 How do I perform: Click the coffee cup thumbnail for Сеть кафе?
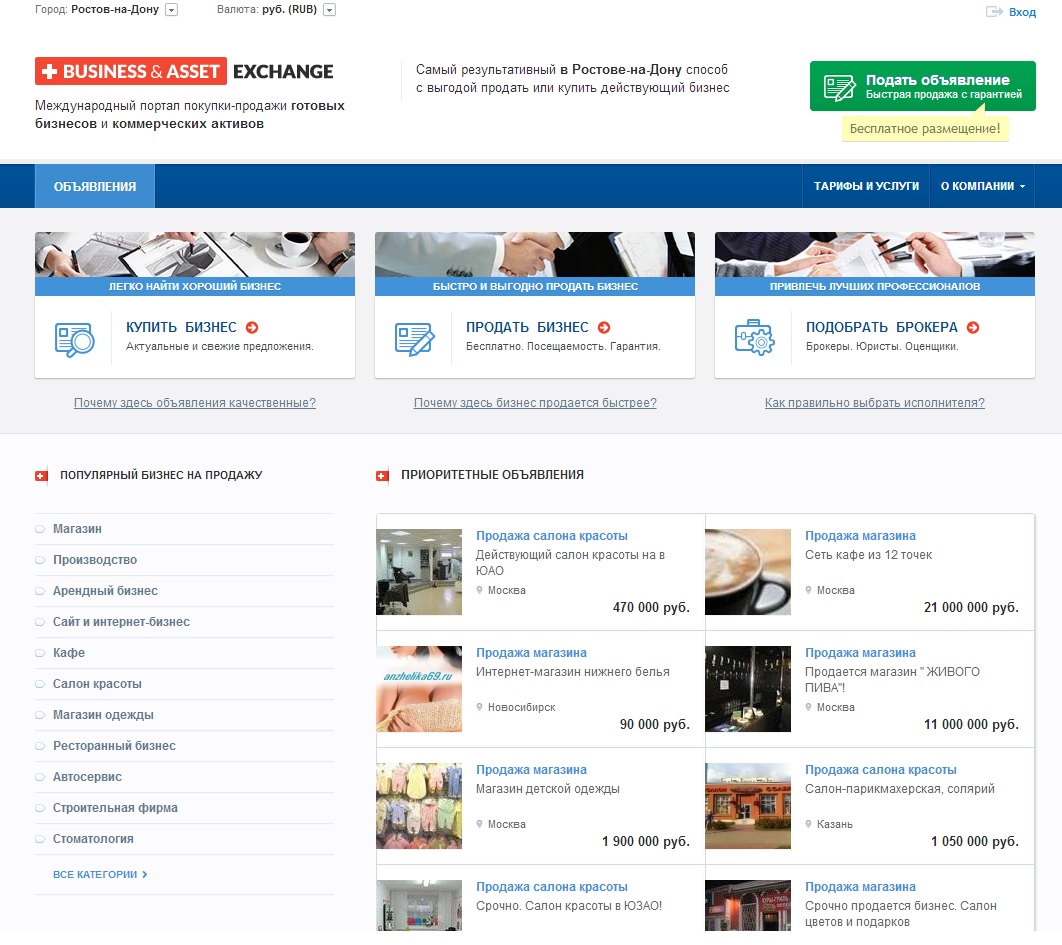pyautogui.click(x=748, y=572)
